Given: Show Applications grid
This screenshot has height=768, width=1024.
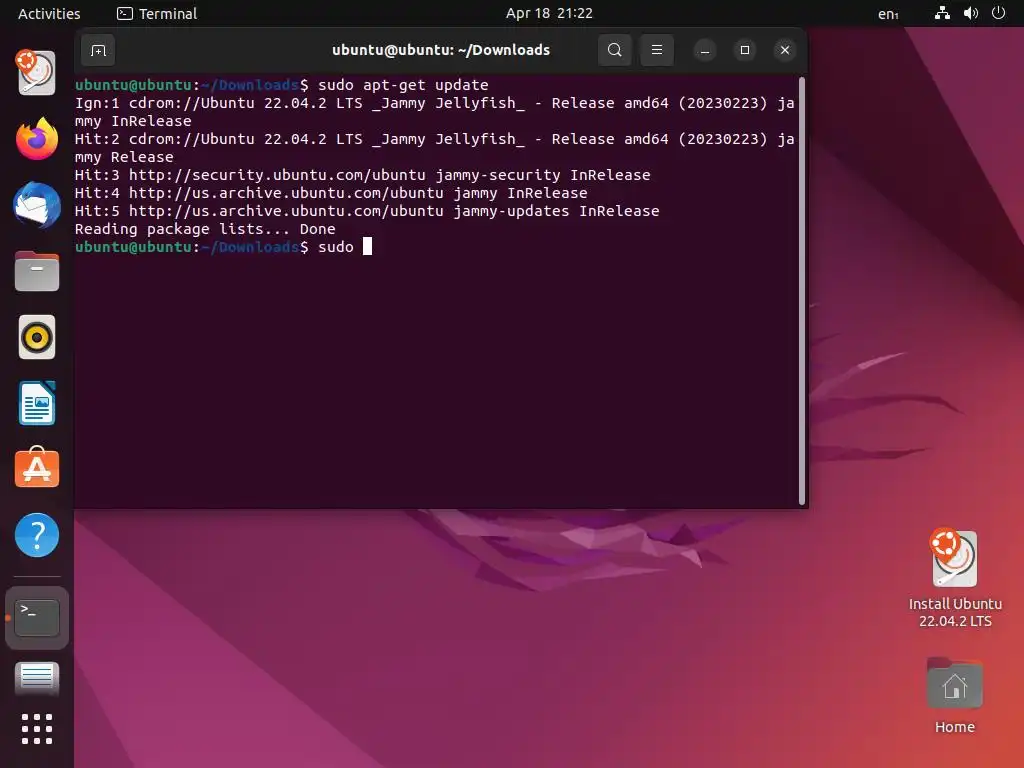Looking at the screenshot, I should [x=37, y=729].
